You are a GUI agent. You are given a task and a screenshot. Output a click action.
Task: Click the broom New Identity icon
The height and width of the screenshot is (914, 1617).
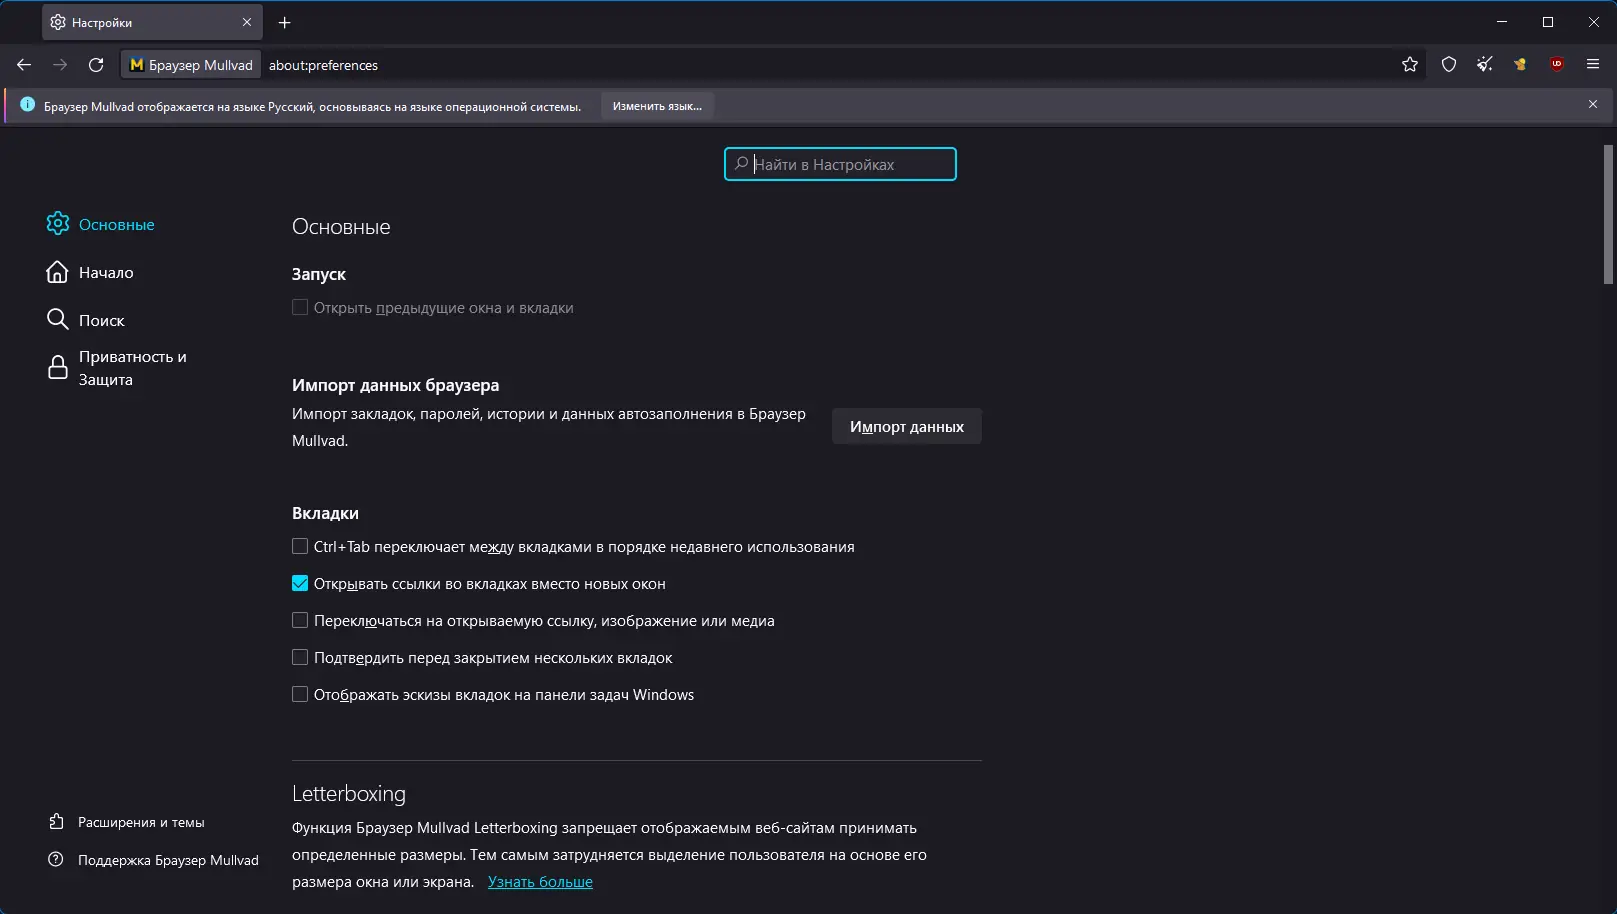pyautogui.click(x=1484, y=65)
